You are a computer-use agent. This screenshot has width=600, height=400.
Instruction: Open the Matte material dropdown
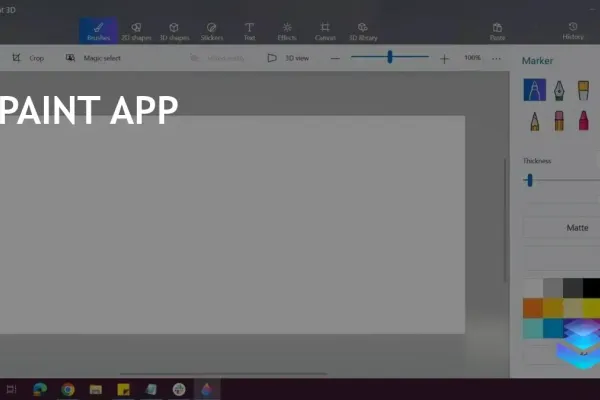(561, 228)
